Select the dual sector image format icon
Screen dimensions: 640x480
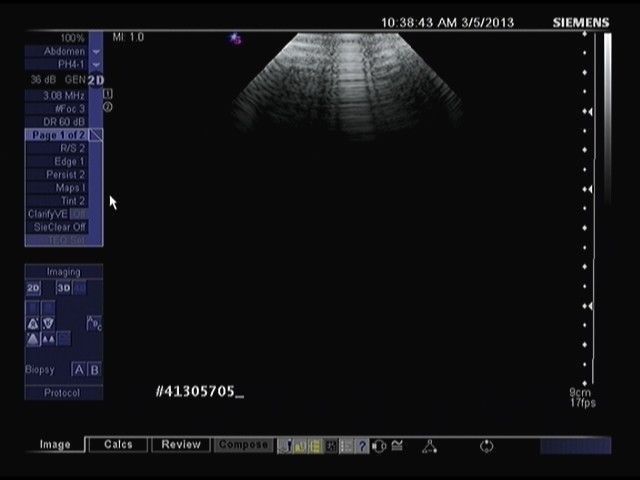click(48, 339)
